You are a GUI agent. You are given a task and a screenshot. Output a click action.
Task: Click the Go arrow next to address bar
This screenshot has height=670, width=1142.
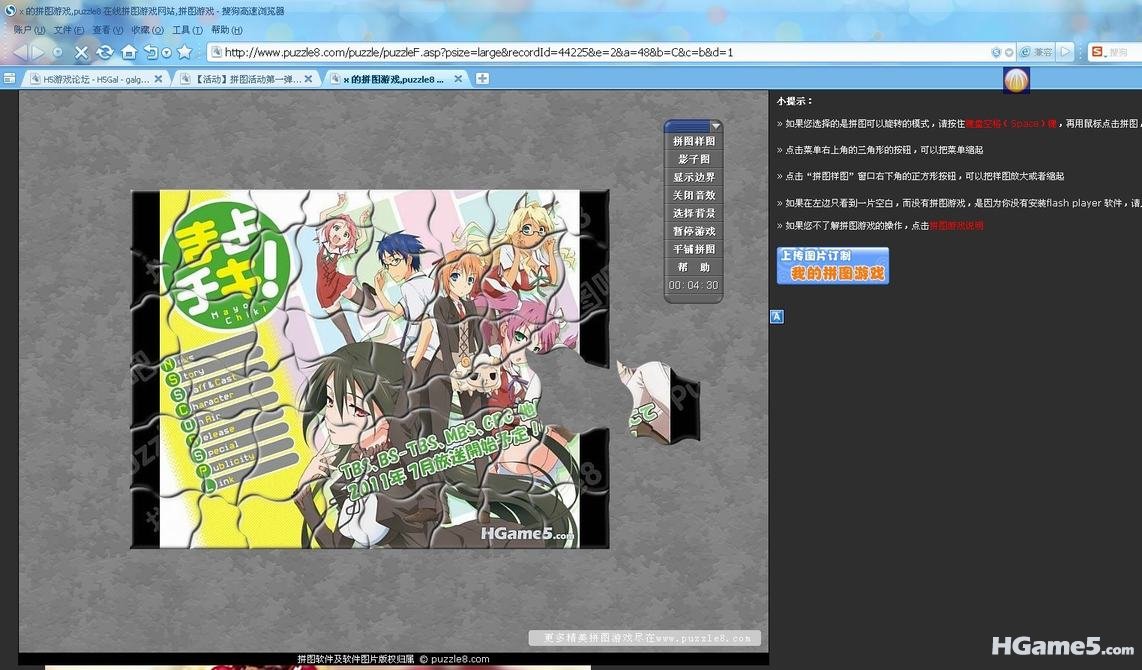(x=1066, y=52)
